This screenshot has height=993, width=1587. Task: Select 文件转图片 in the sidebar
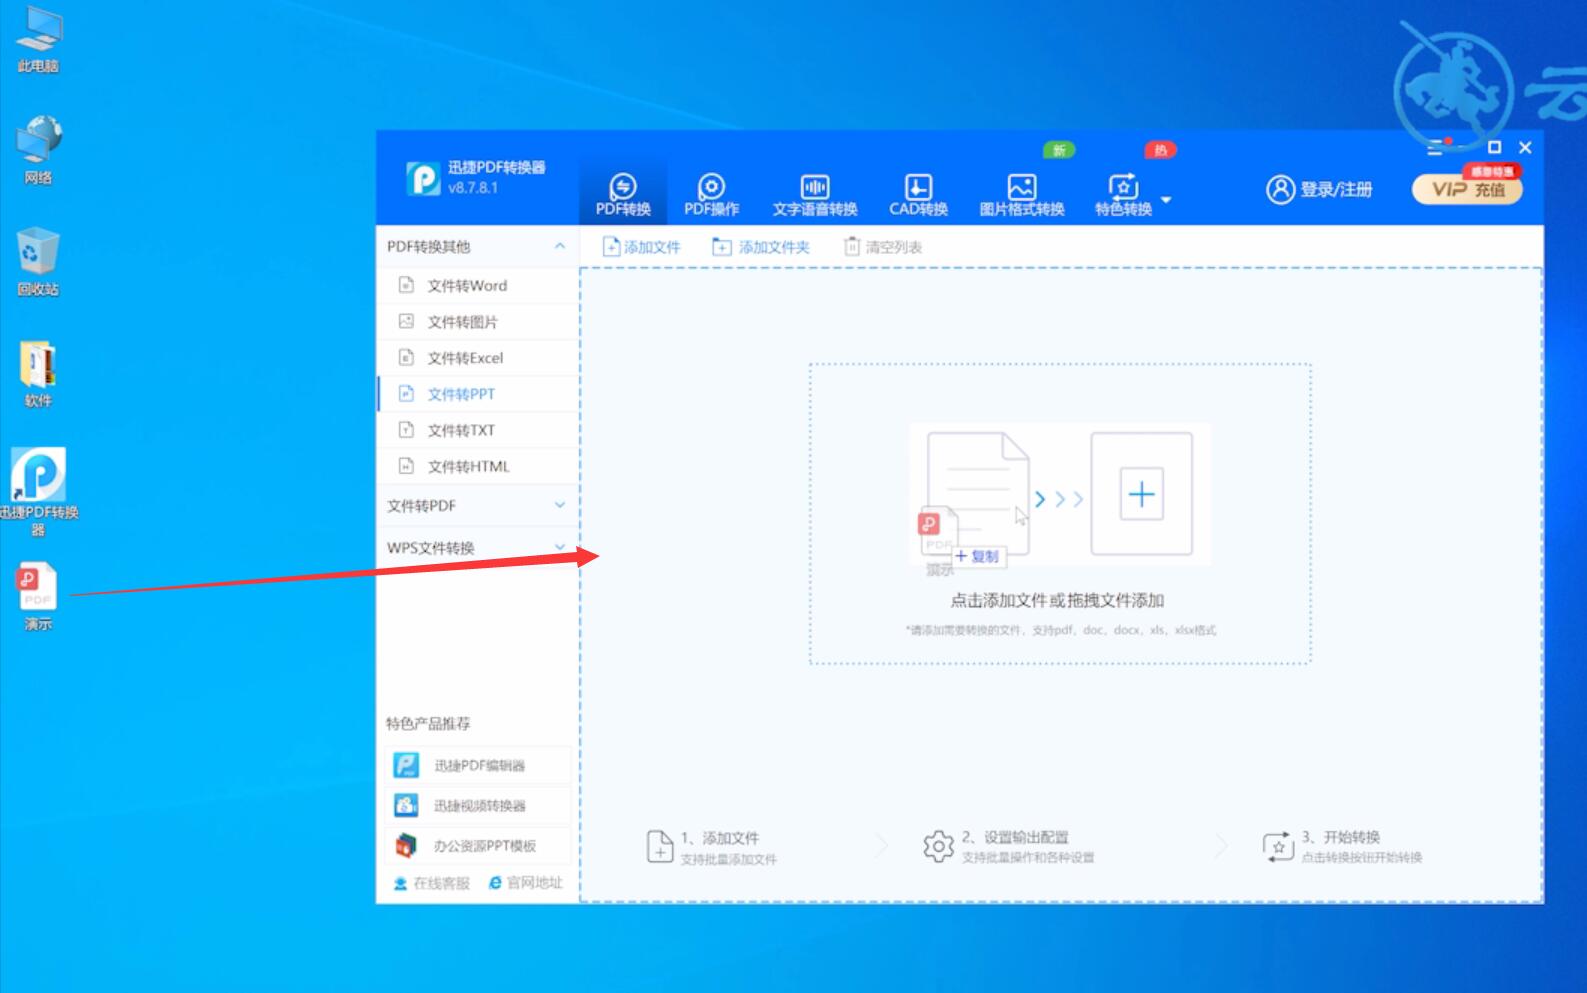pos(478,321)
